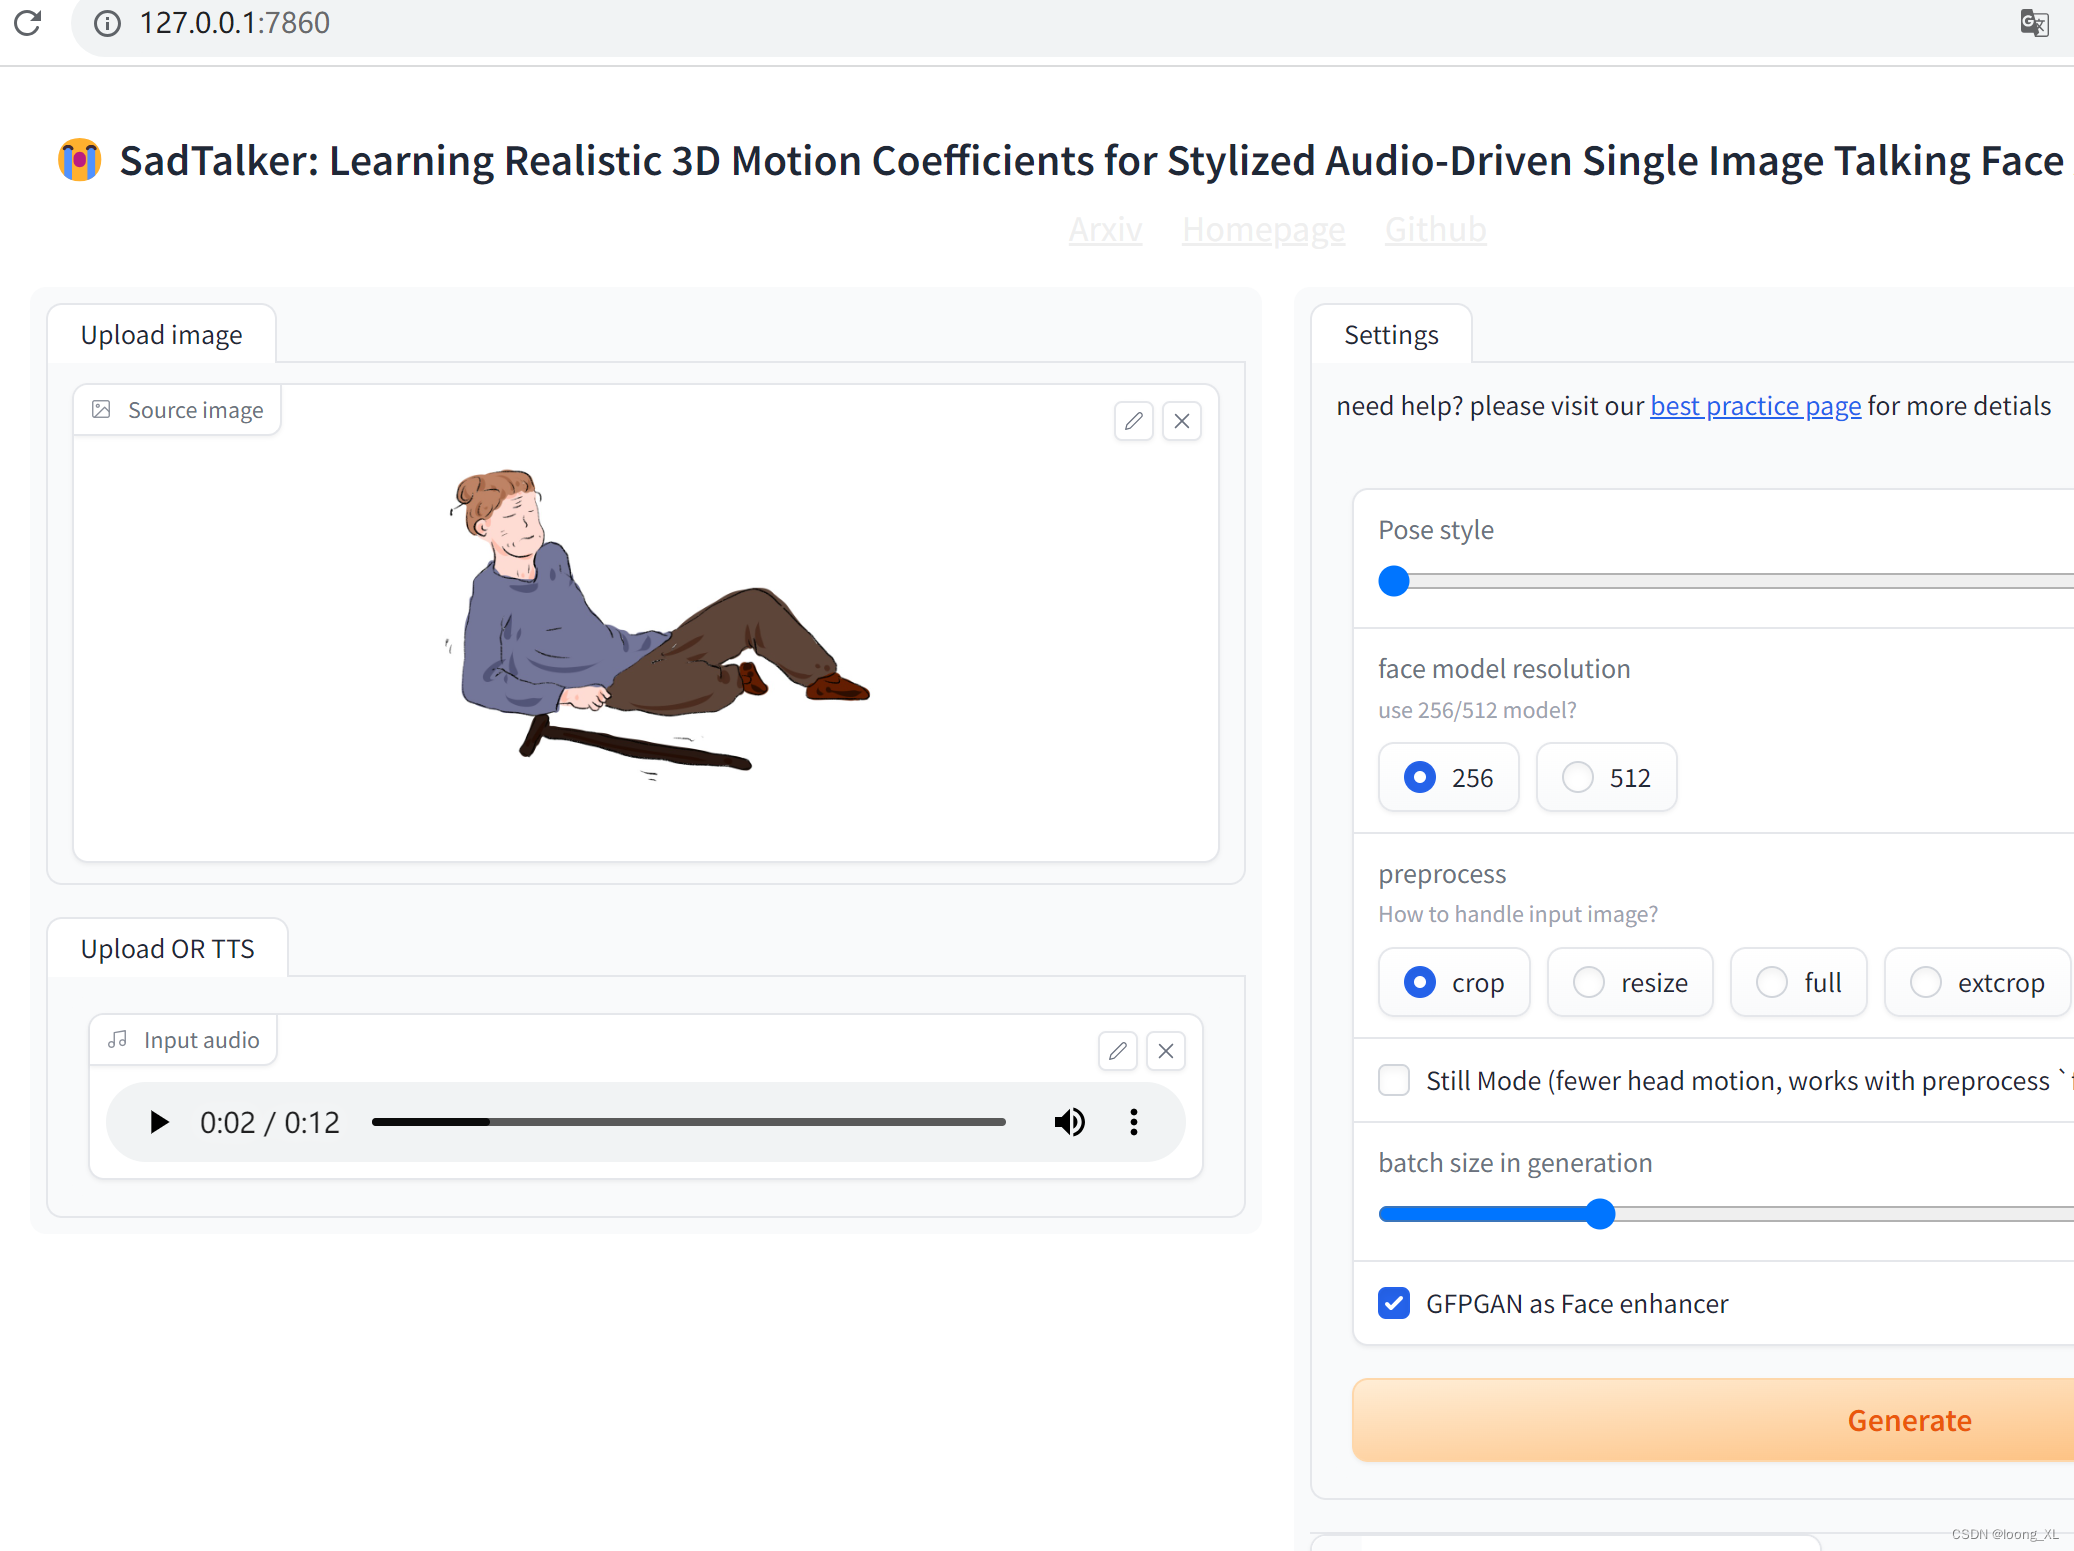View the site information icon beside the URL
2074x1551 pixels.
[x=107, y=22]
